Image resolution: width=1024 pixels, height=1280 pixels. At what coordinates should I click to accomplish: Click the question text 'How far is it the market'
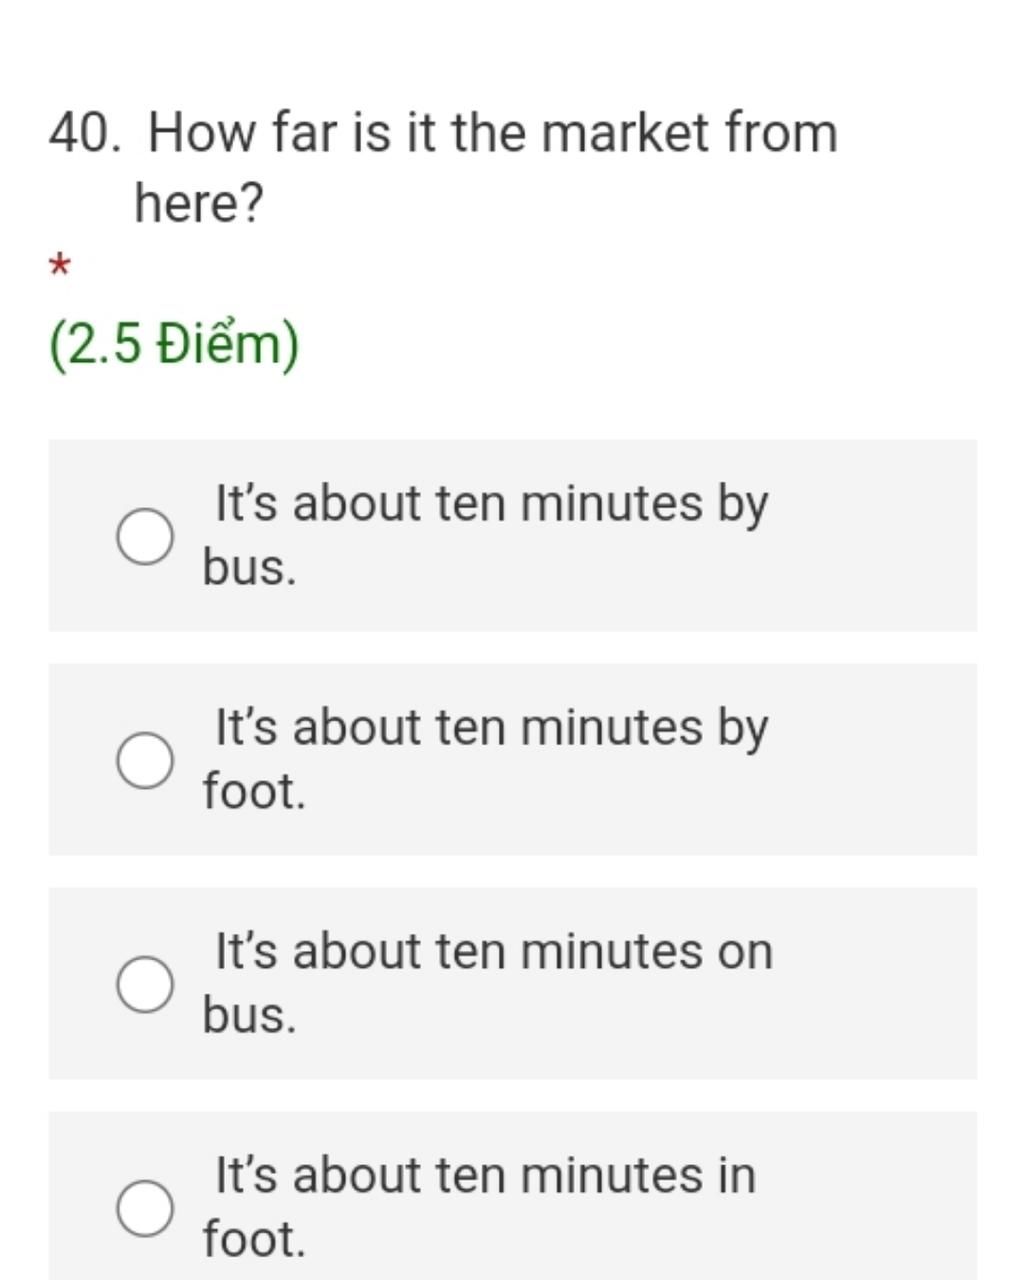pyautogui.click(x=429, y=133)
